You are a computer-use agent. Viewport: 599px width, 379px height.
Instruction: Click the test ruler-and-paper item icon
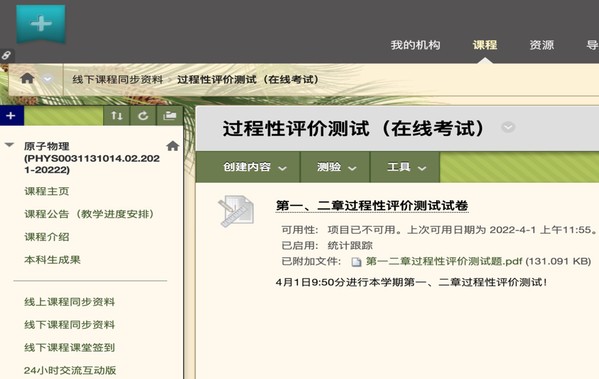click(236, 211)
